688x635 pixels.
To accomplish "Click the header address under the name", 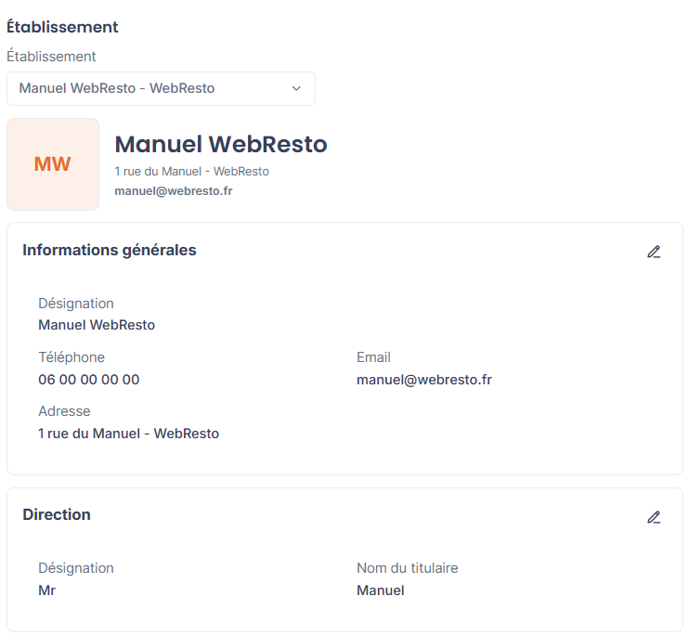I will [x=192, y=172].
